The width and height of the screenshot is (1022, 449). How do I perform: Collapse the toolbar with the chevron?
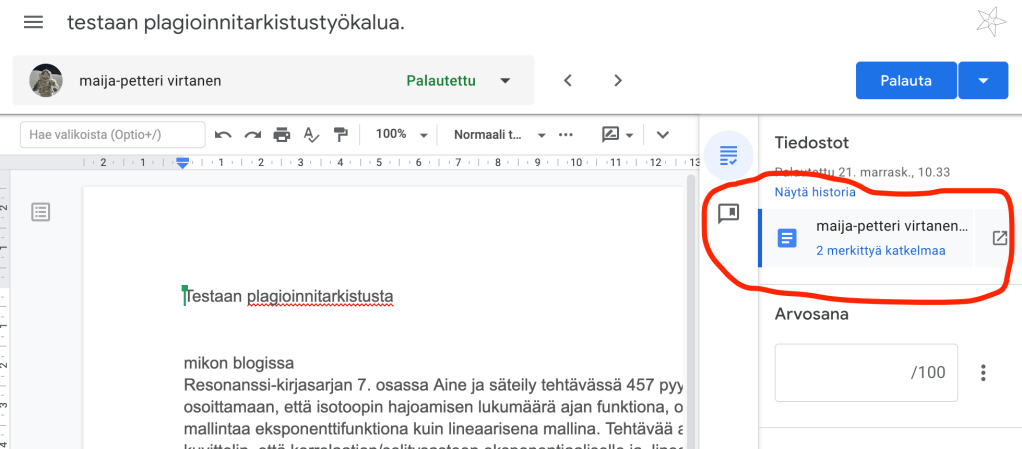click(661, 134)
